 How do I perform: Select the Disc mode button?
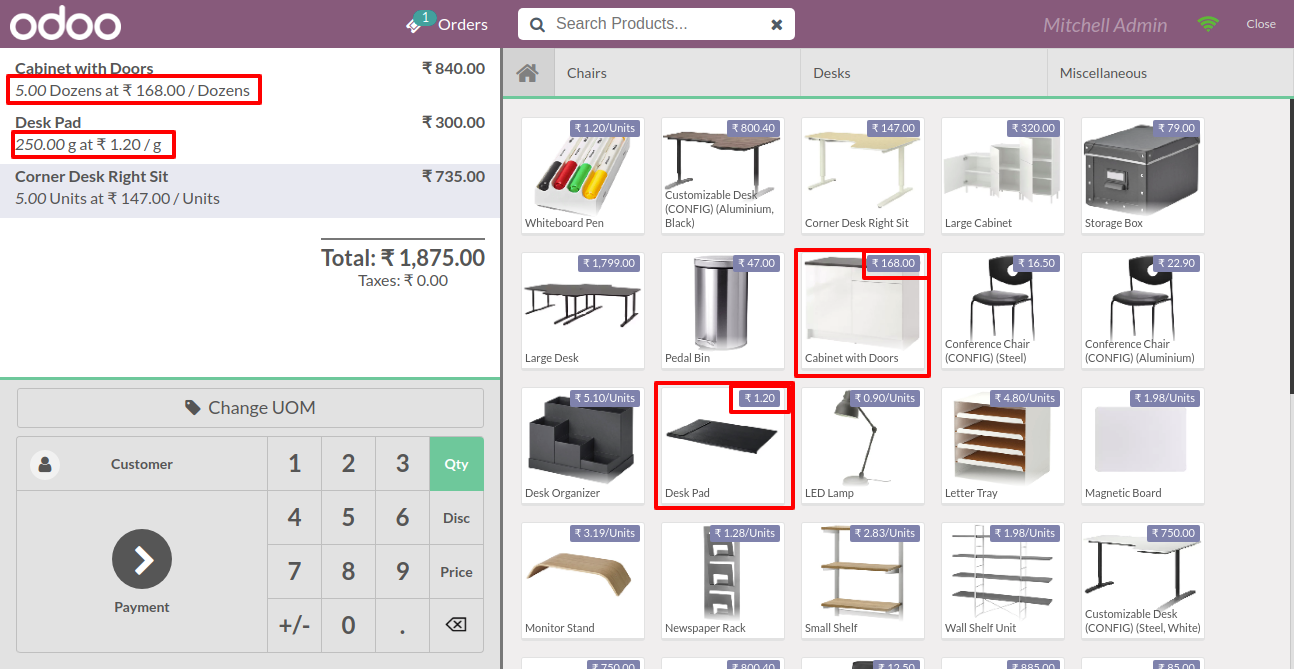point(456,518)
